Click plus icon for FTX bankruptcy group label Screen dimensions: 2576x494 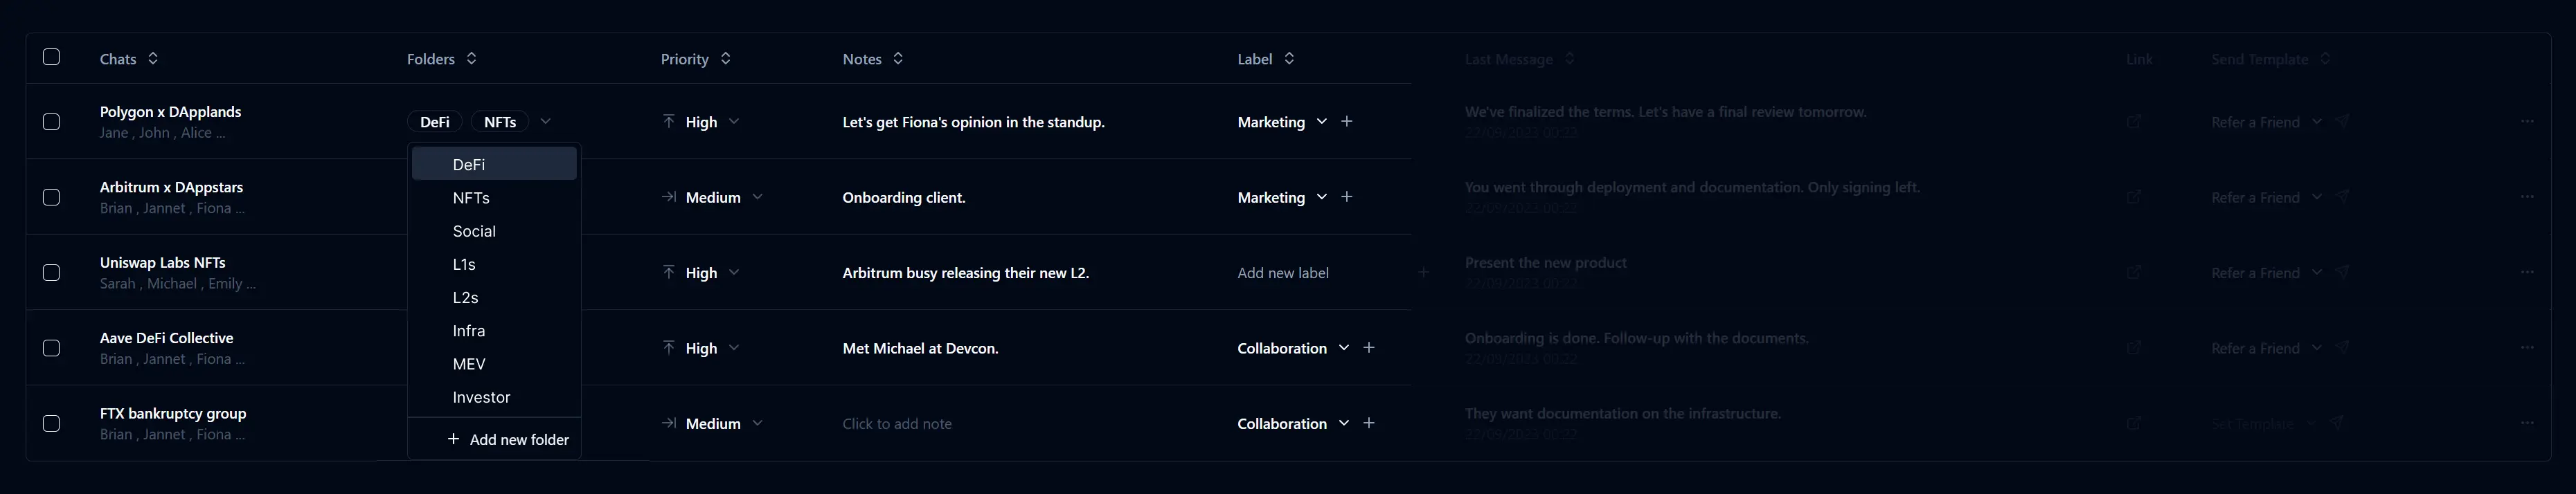point(1369,423)
